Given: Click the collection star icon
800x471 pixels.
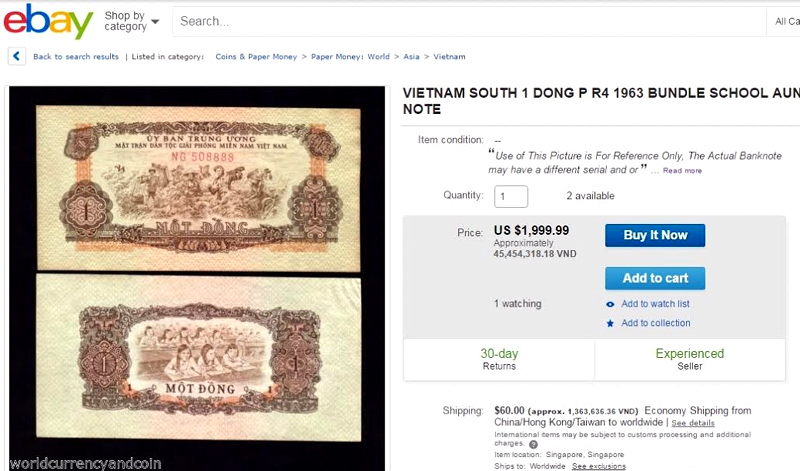Looking at the screenshot, I should click(610, 323).
